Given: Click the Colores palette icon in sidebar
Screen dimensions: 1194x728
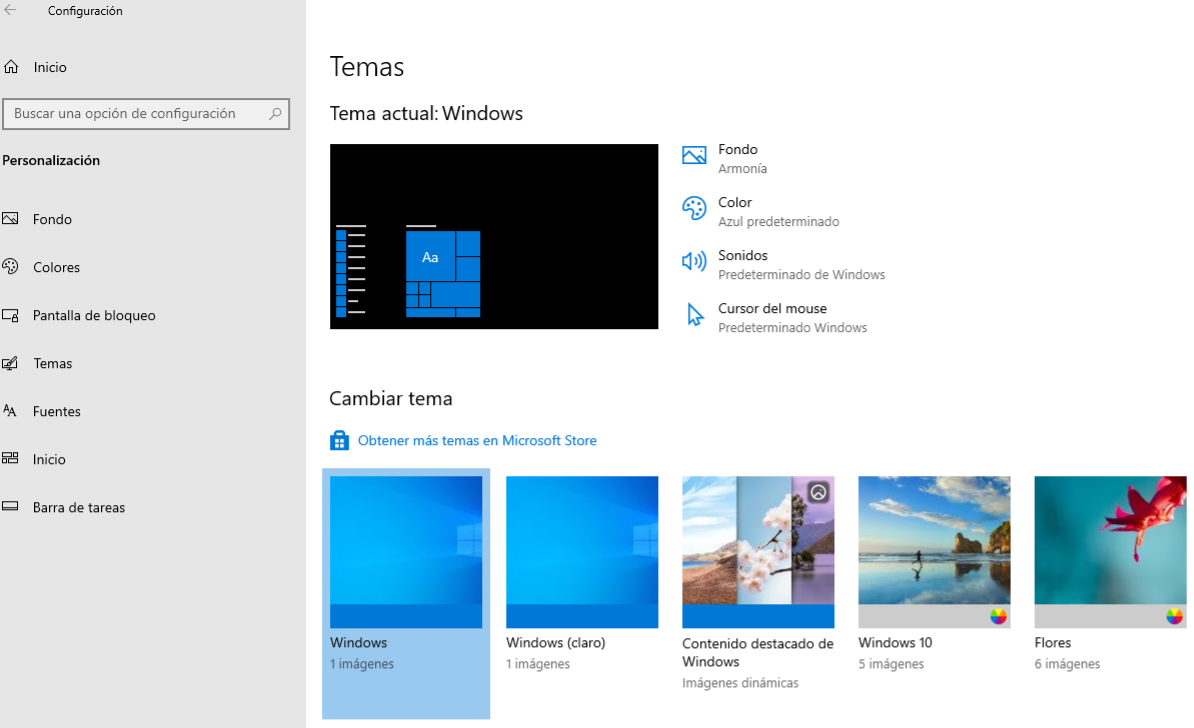Looking at the screenshot, I should [10, 267].
